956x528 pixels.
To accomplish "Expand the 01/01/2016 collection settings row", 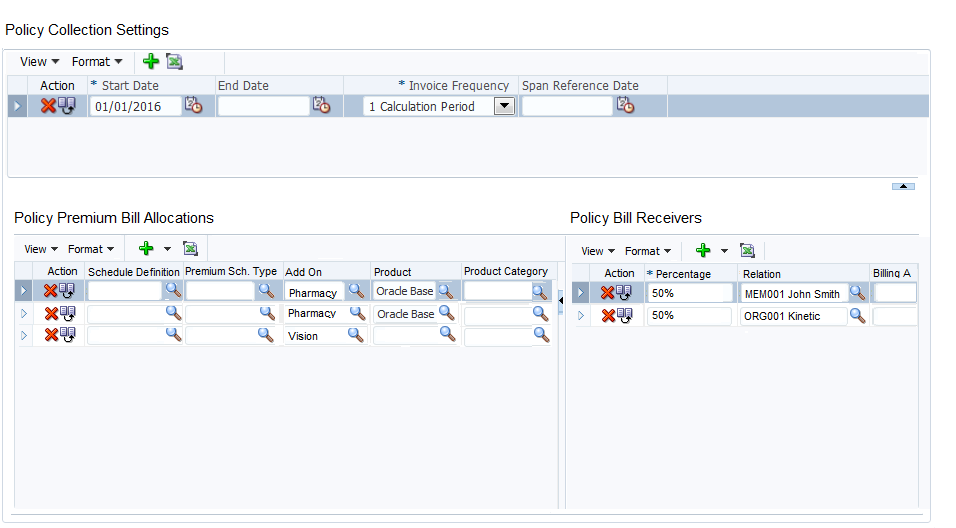I will tap(17, 106).
